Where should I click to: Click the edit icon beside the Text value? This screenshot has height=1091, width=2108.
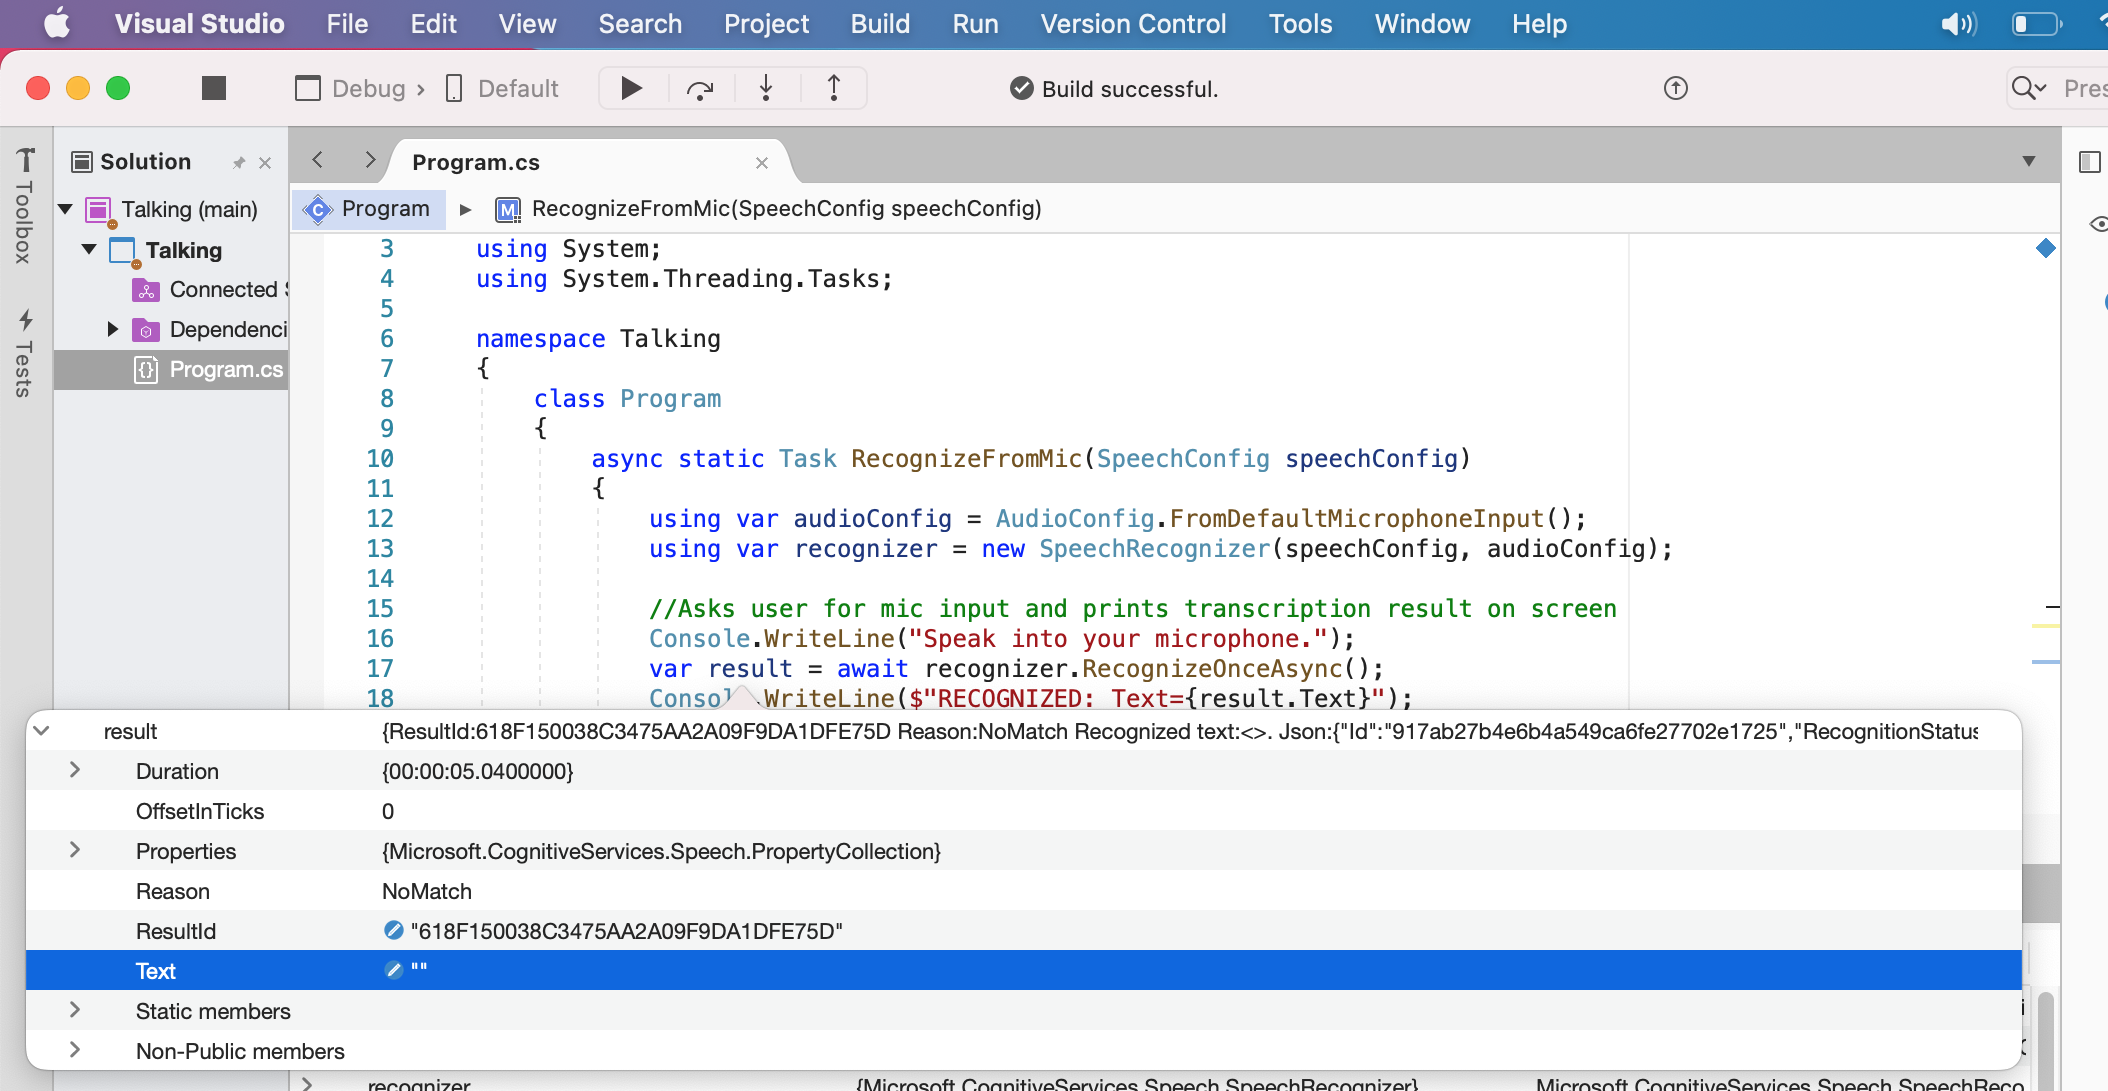(x=393, y=970)
